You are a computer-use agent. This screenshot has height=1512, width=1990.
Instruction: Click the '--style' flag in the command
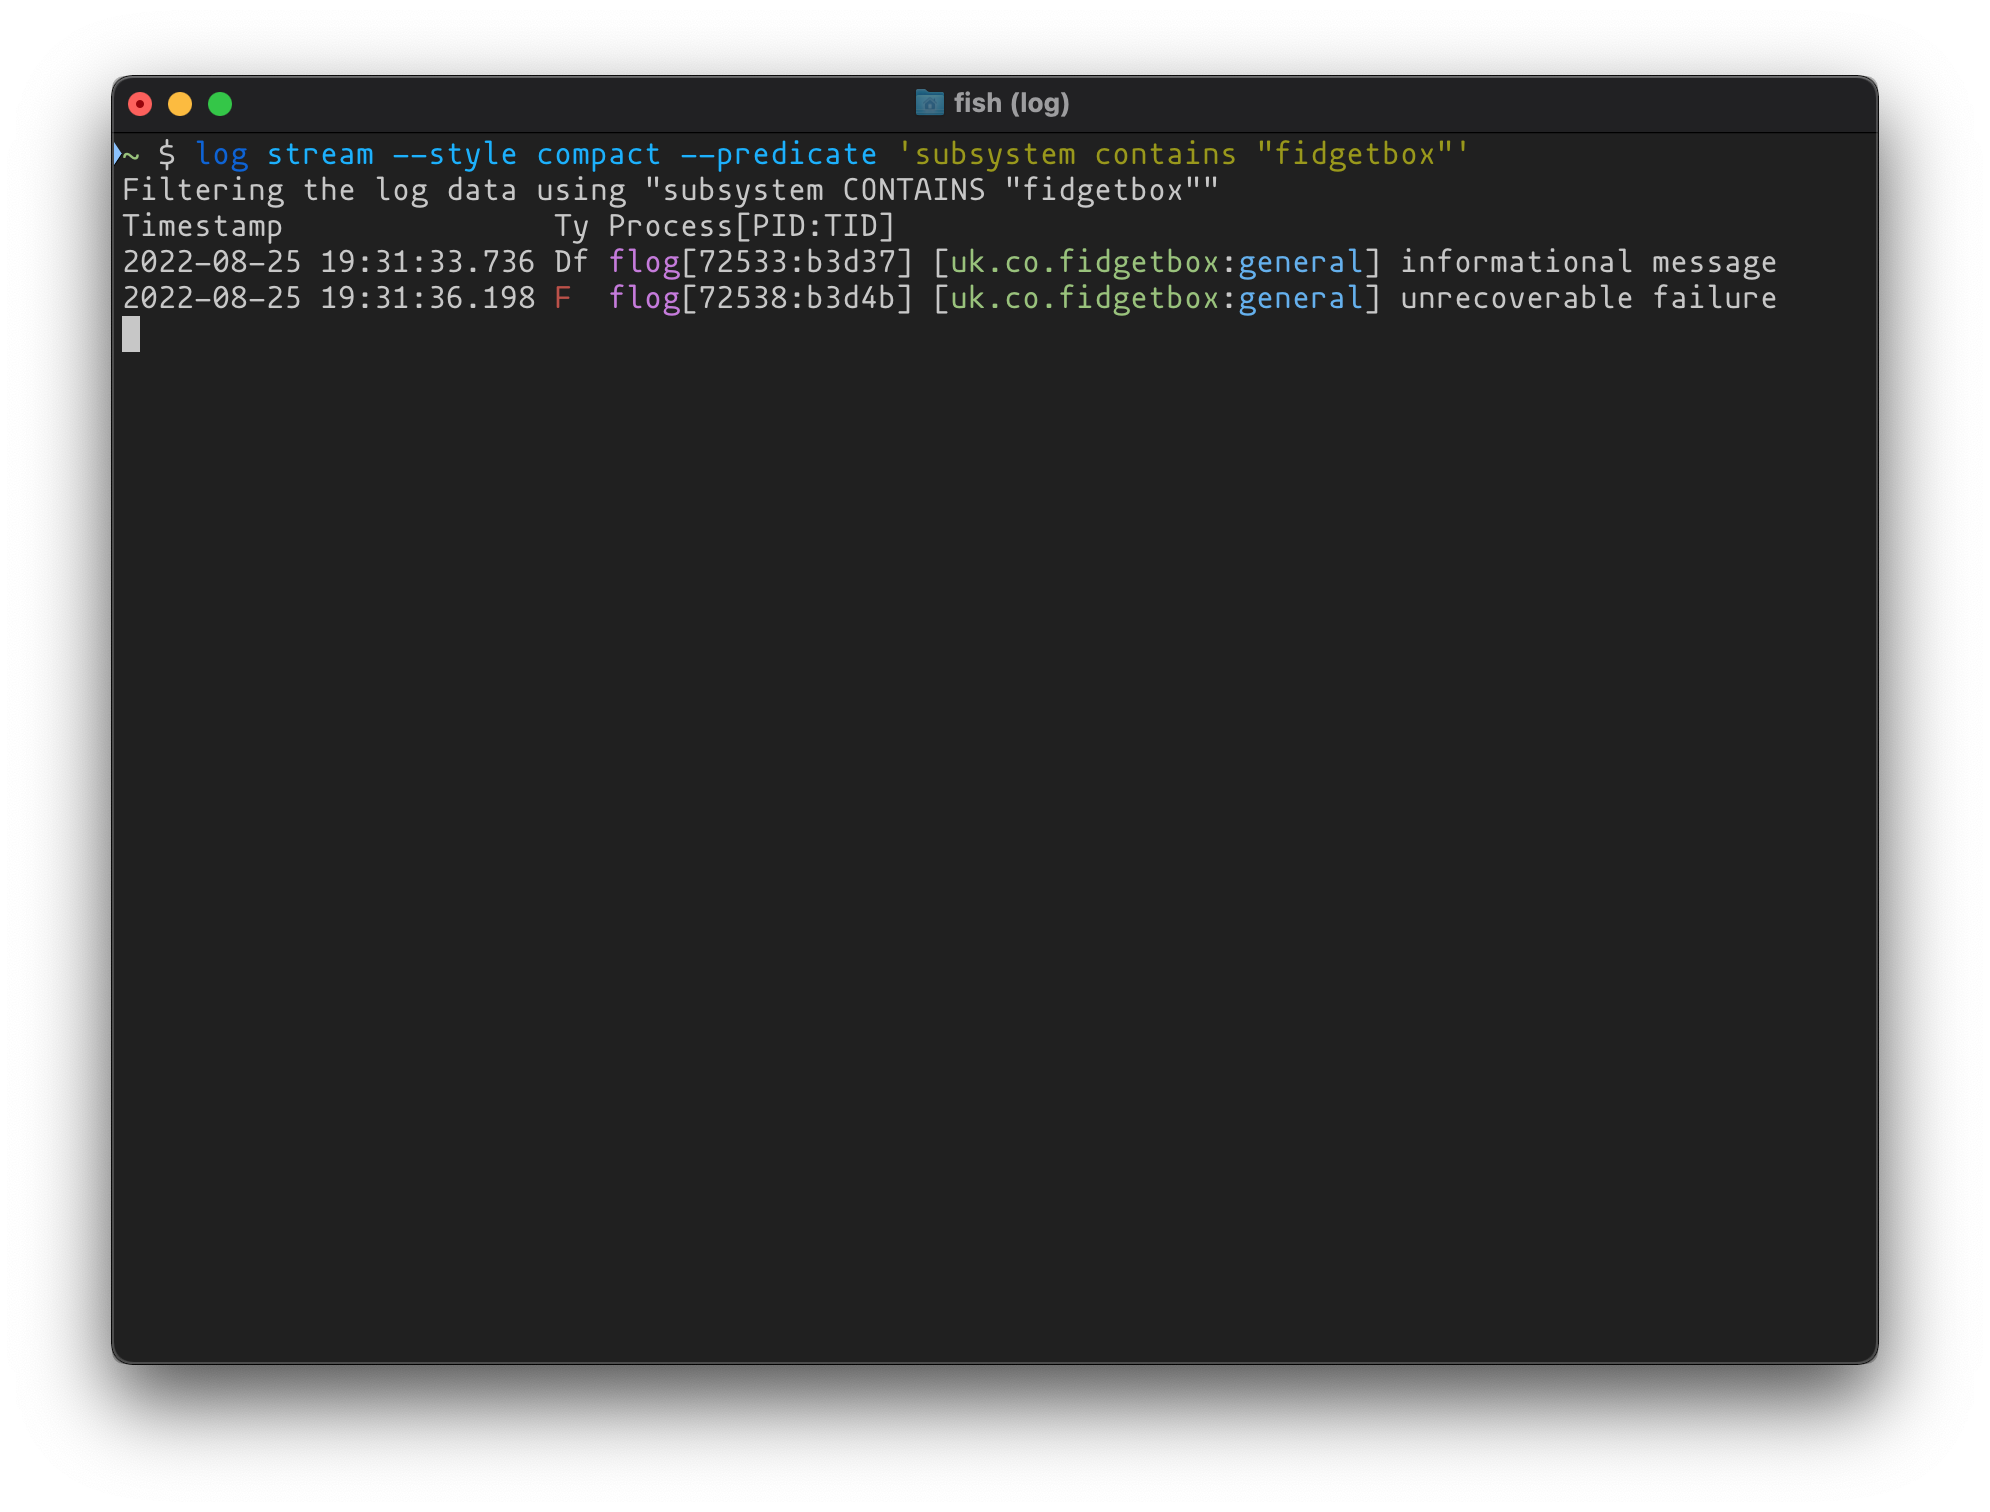pyautogui.click(x=454, y=154)
